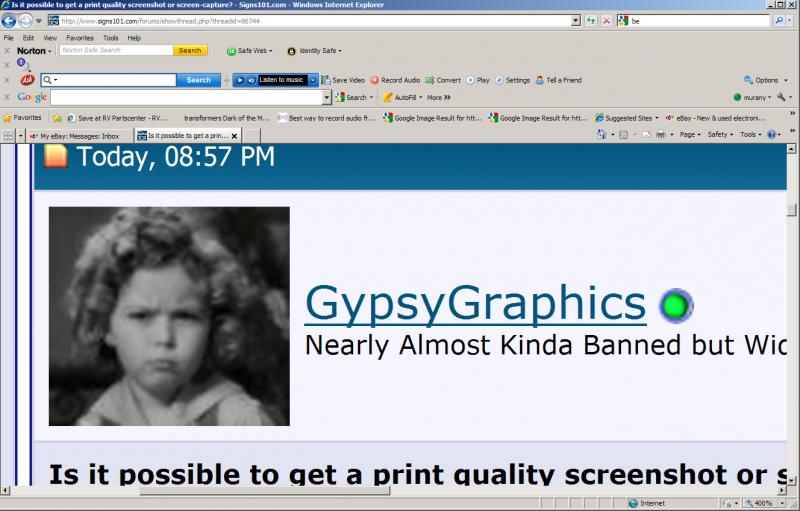Click the search box containing 'be'

click(x=699, y=21)
